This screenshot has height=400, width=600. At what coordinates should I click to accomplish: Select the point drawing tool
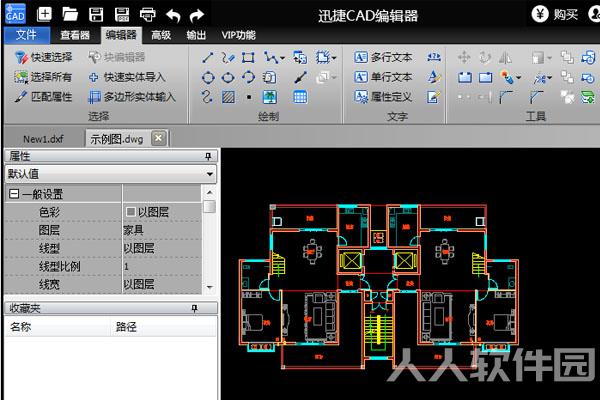pos(249,97)
